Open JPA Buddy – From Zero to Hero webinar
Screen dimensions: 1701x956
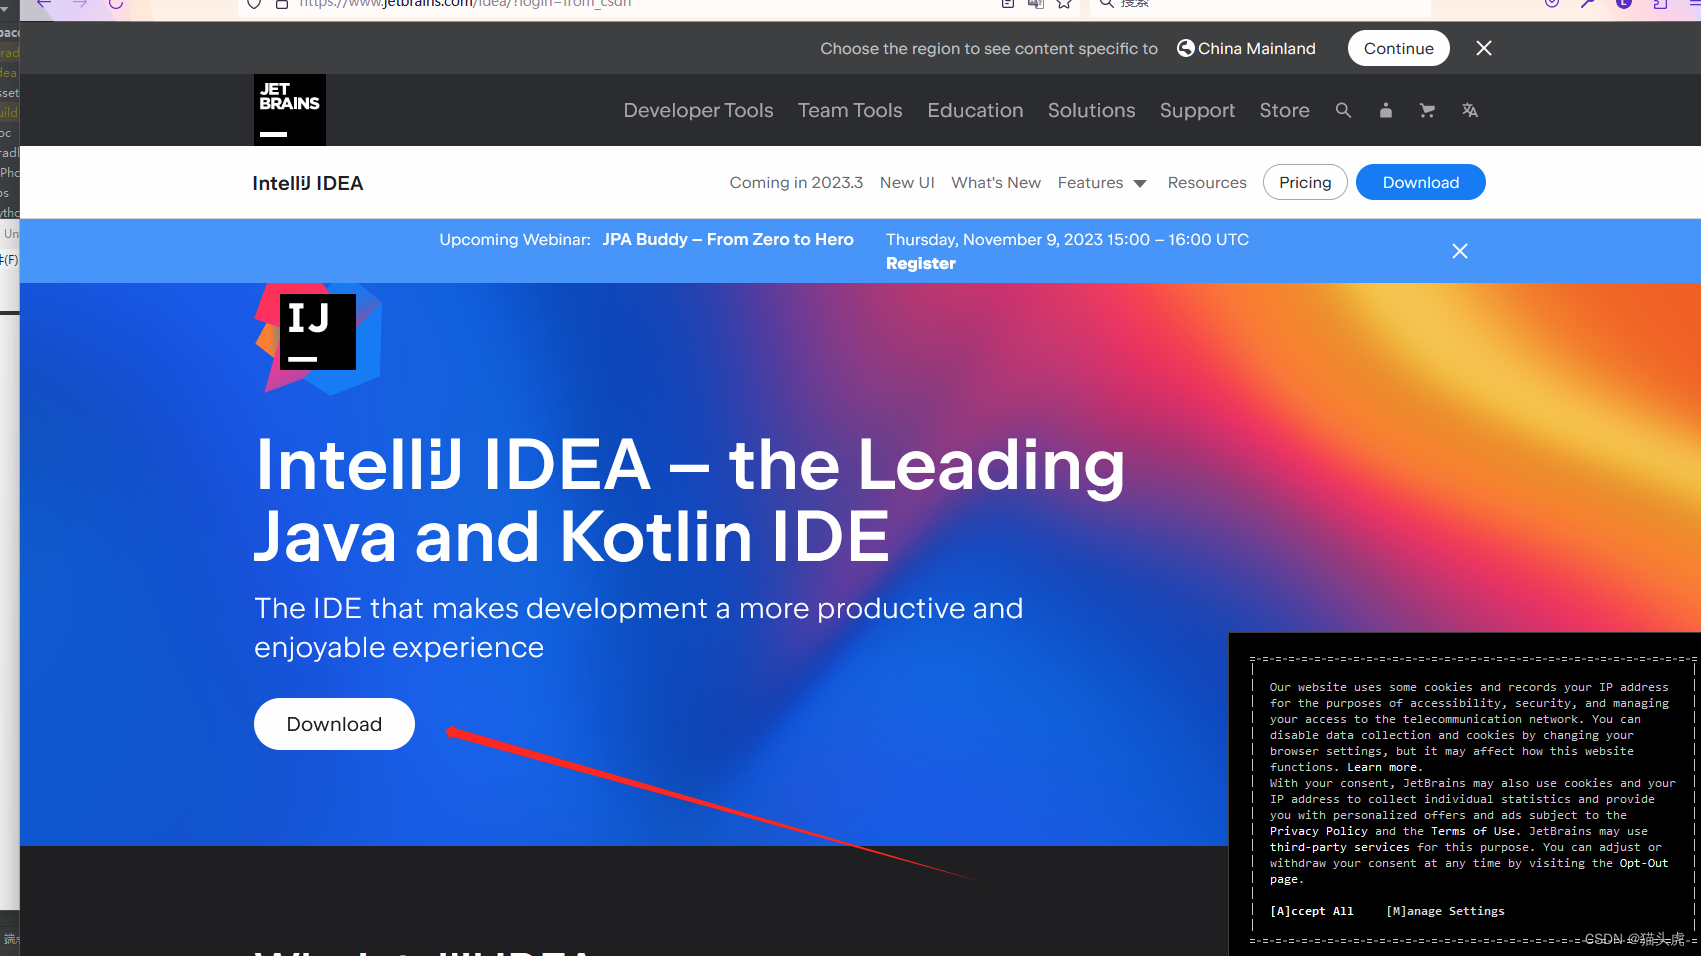click(x=728, y=239)
